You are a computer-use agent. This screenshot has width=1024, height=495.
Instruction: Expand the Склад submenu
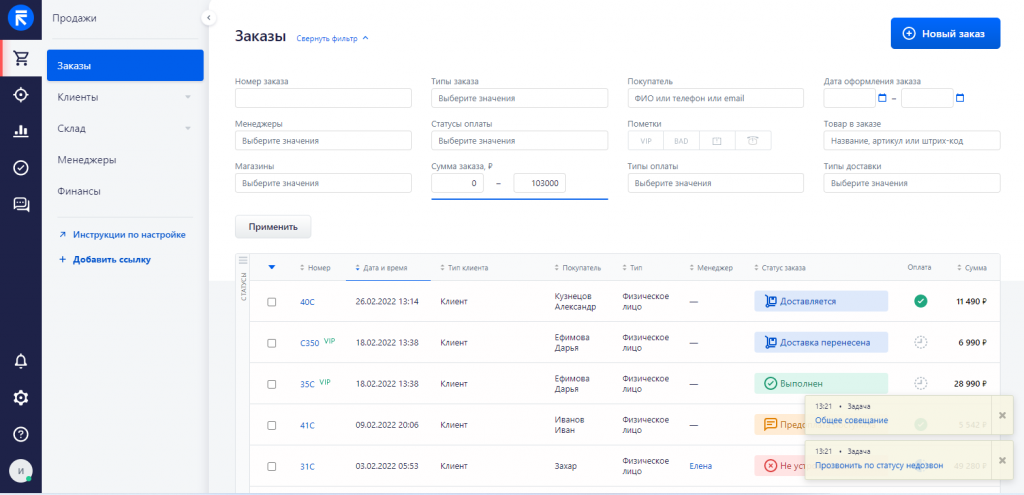click(x=187, y=129)
